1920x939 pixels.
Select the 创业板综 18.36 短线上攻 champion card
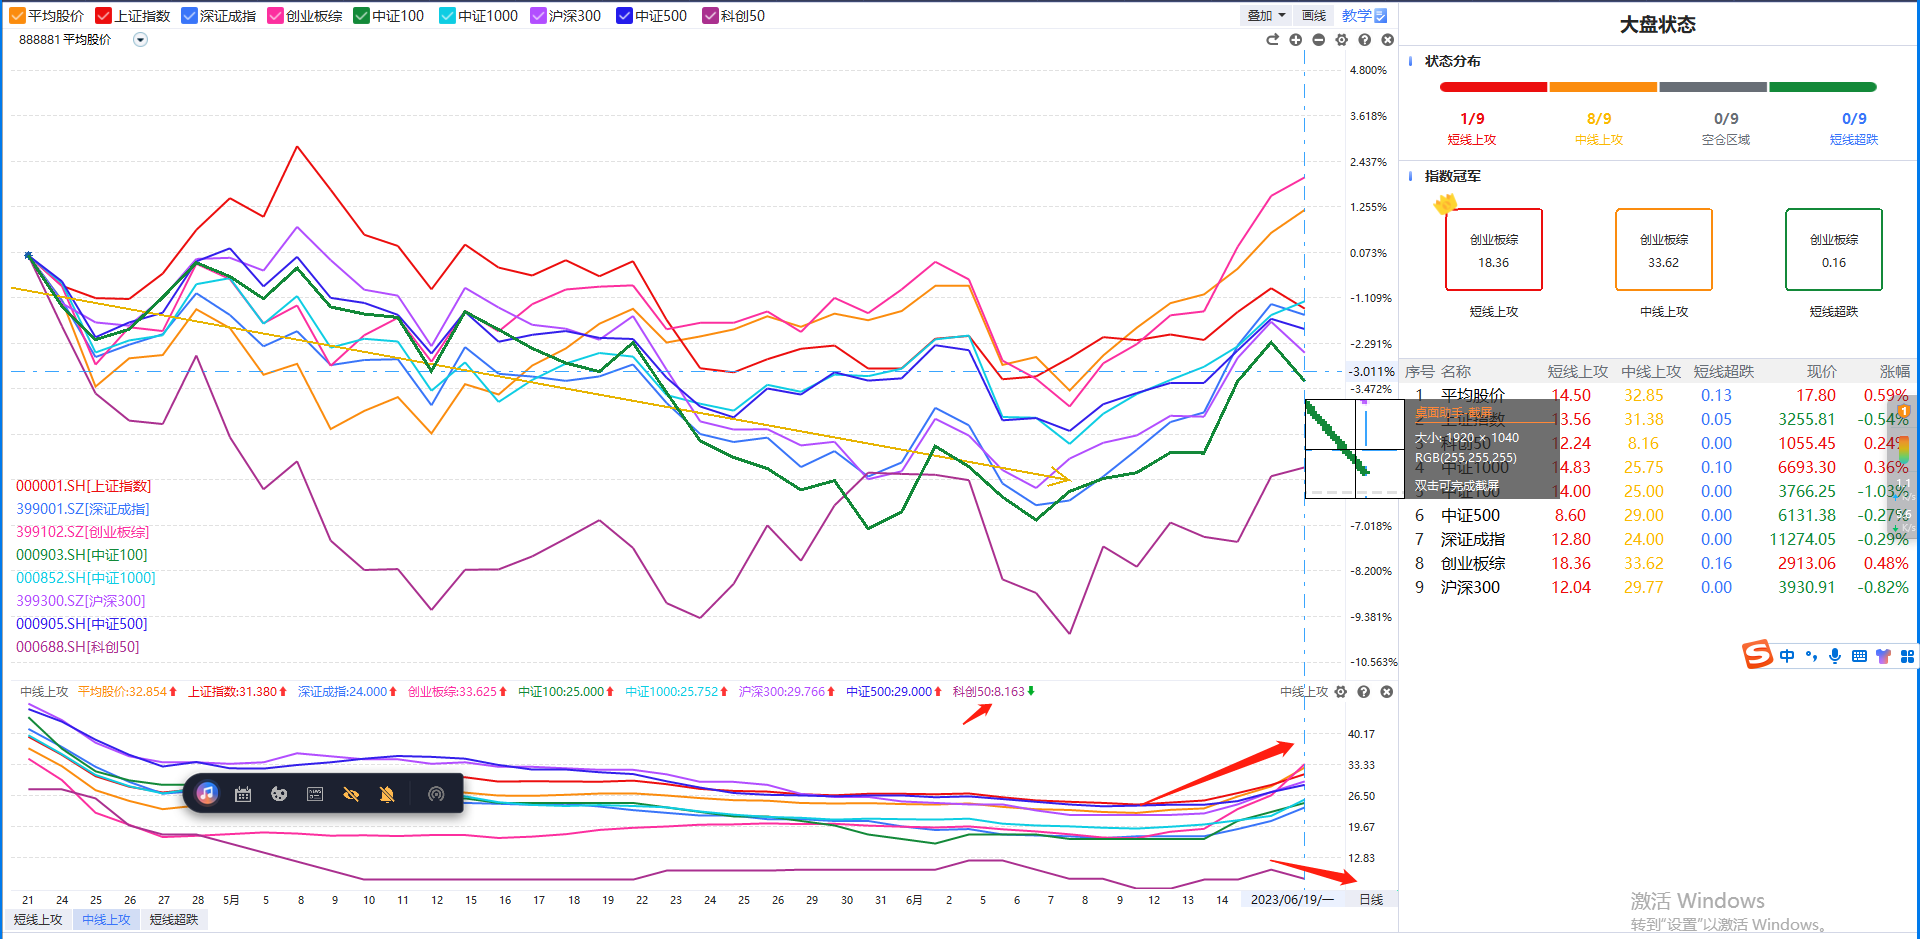(x=1494, y=250)
